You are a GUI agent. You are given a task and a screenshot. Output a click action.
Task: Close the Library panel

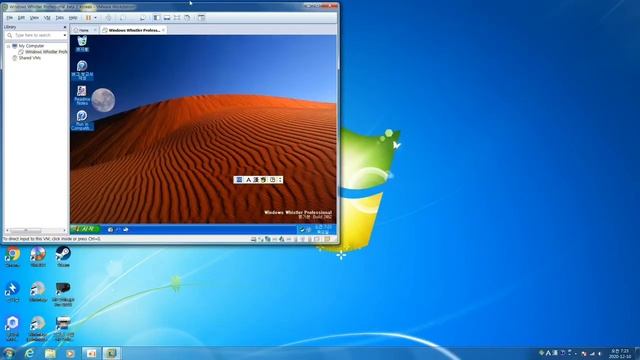pyautogui.click(x=64, y=27)
